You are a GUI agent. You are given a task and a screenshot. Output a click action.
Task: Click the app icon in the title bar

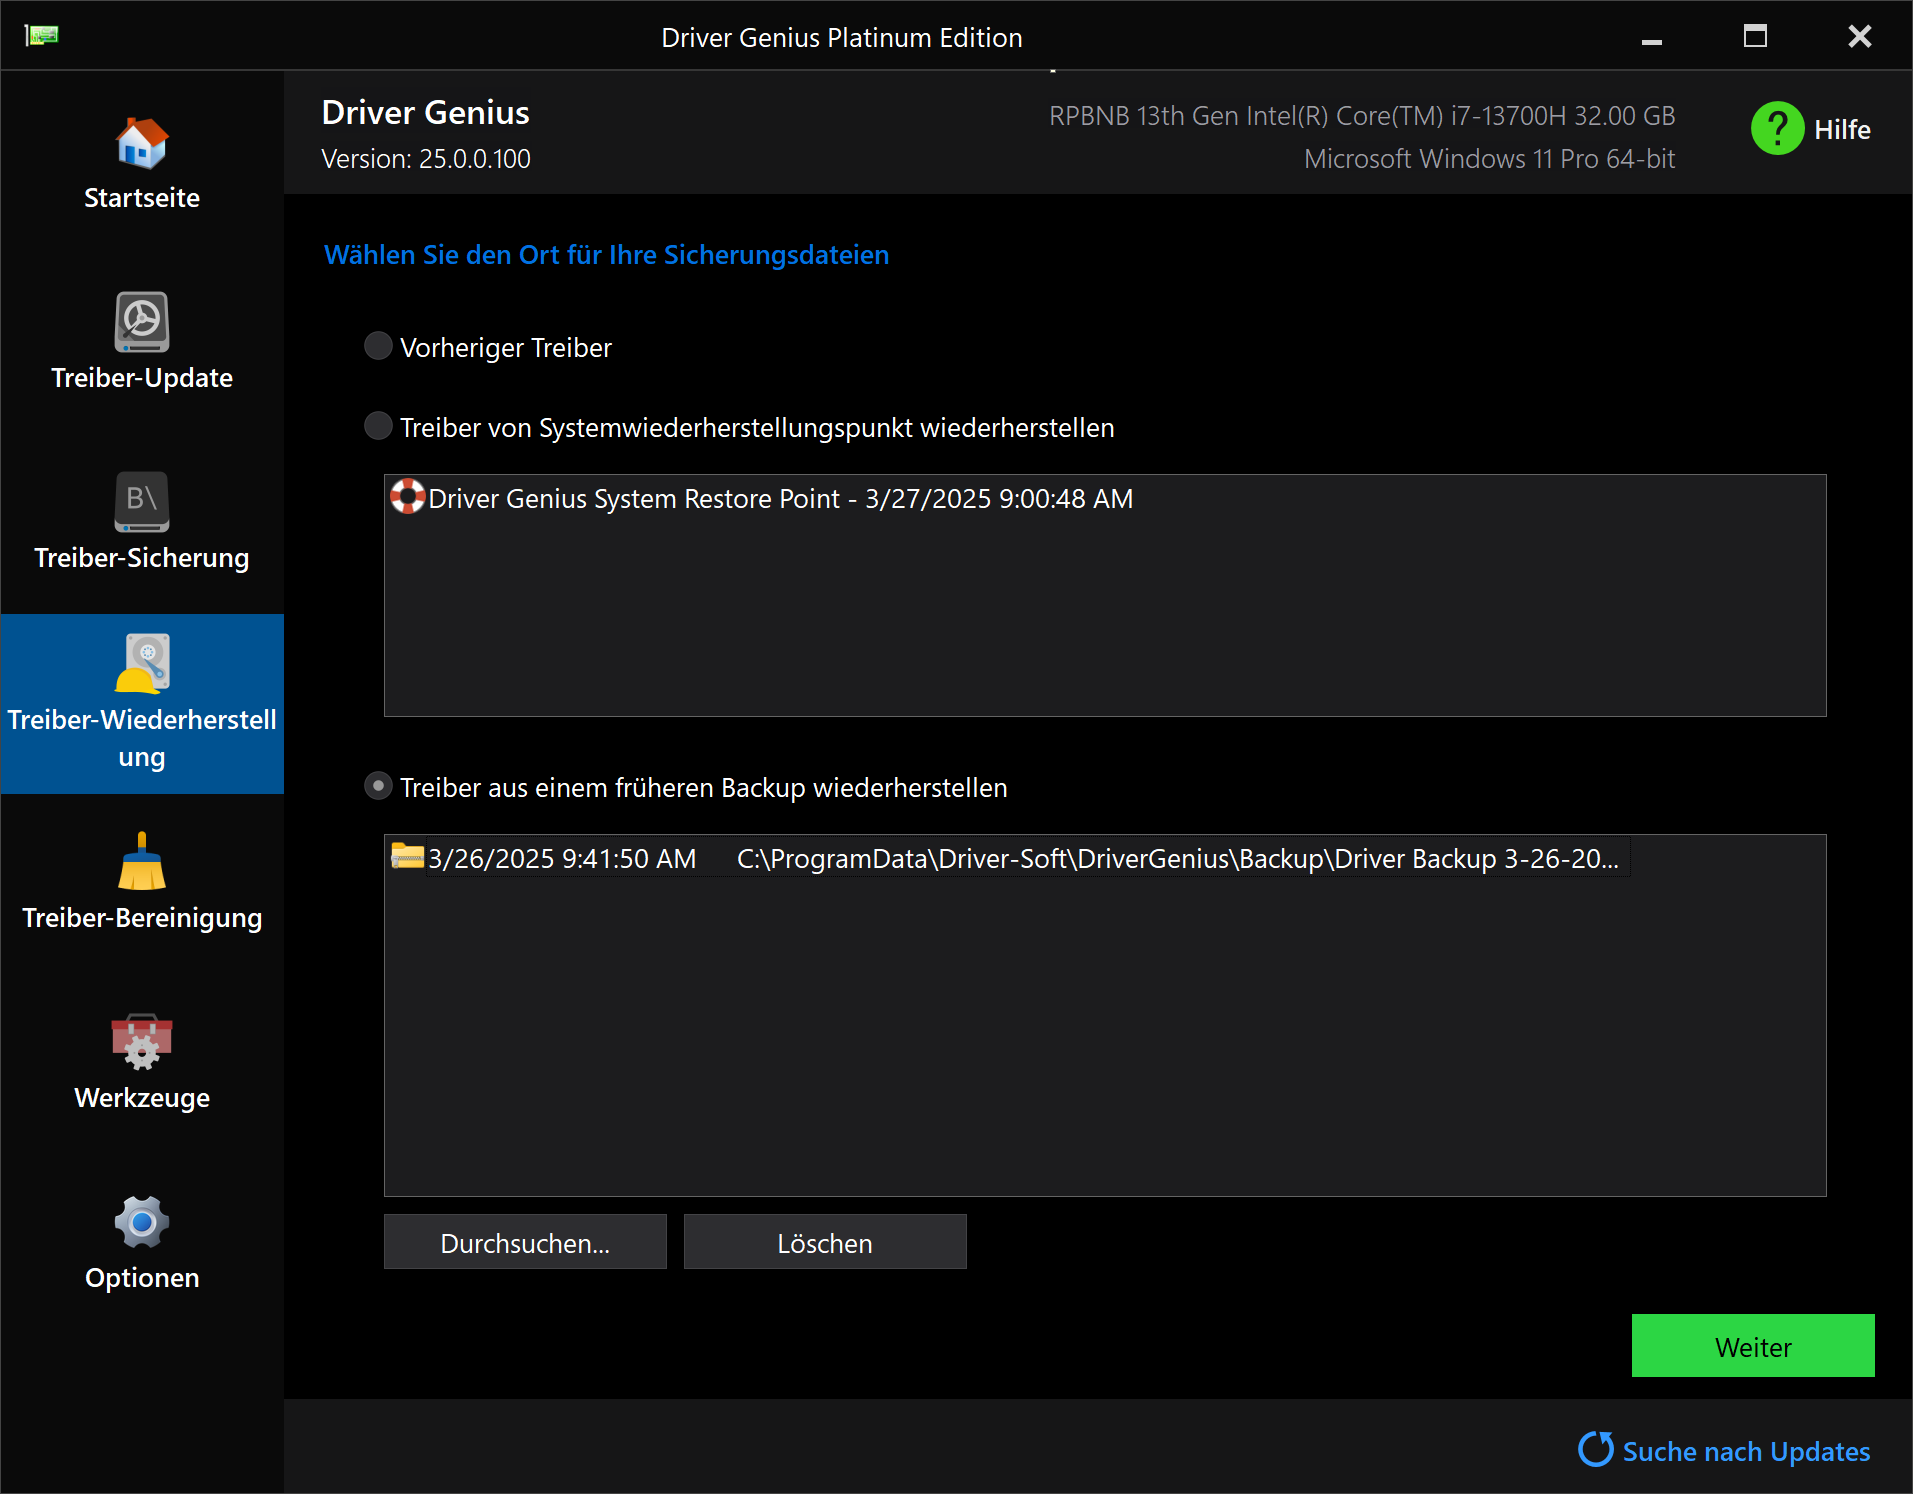tap(42, 36)
